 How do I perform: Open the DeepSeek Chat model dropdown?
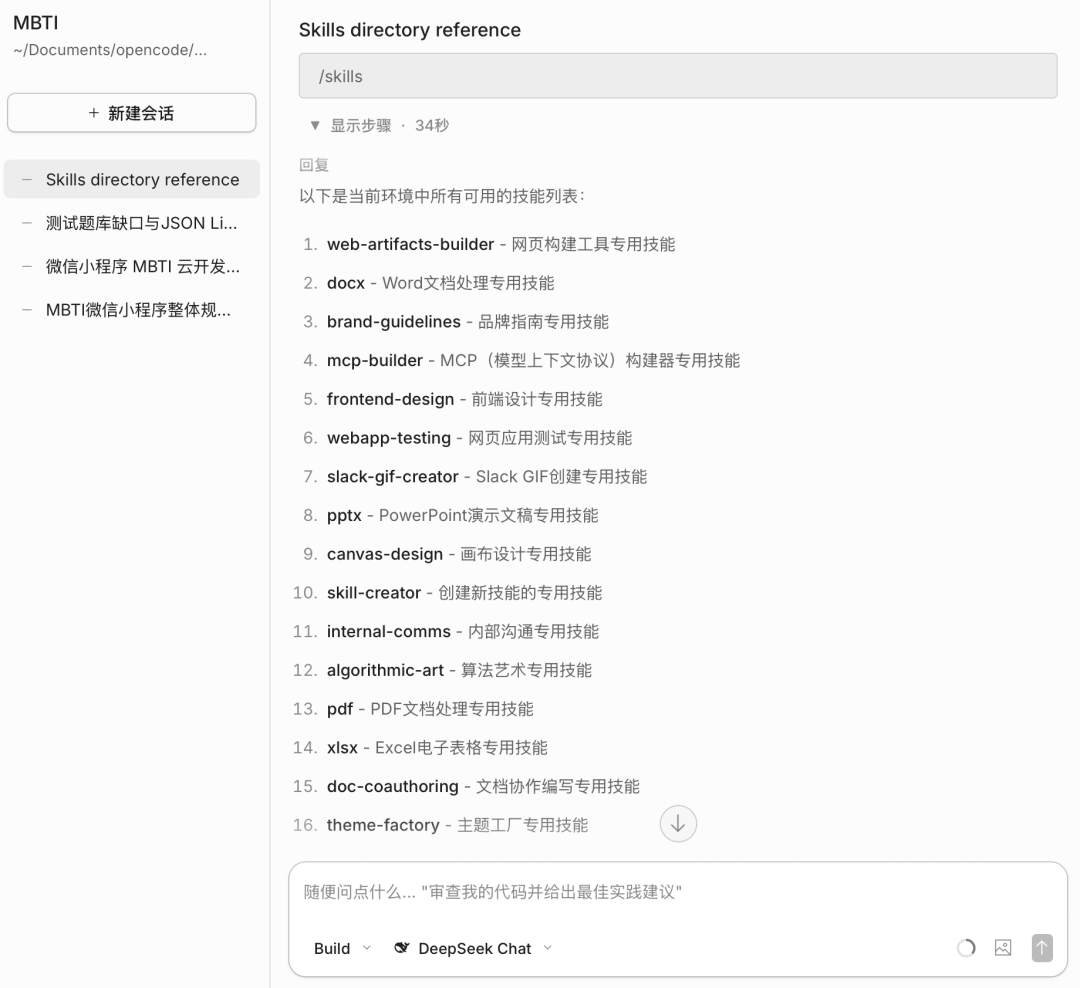click(472, 948)
